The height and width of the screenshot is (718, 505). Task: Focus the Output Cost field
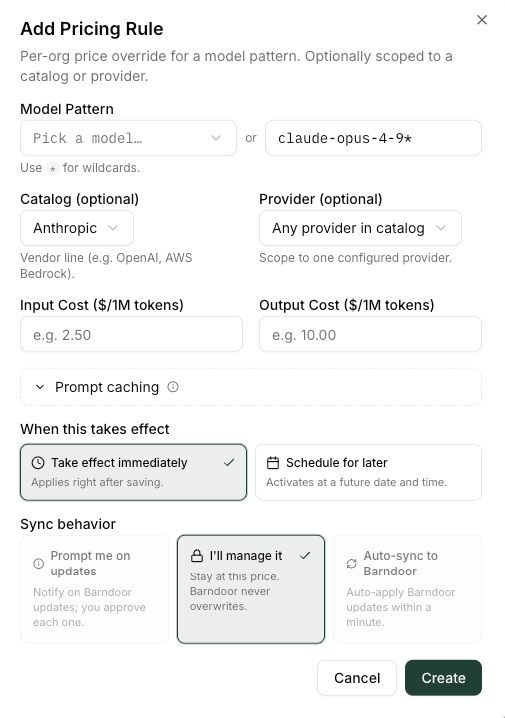click(370, 334)
